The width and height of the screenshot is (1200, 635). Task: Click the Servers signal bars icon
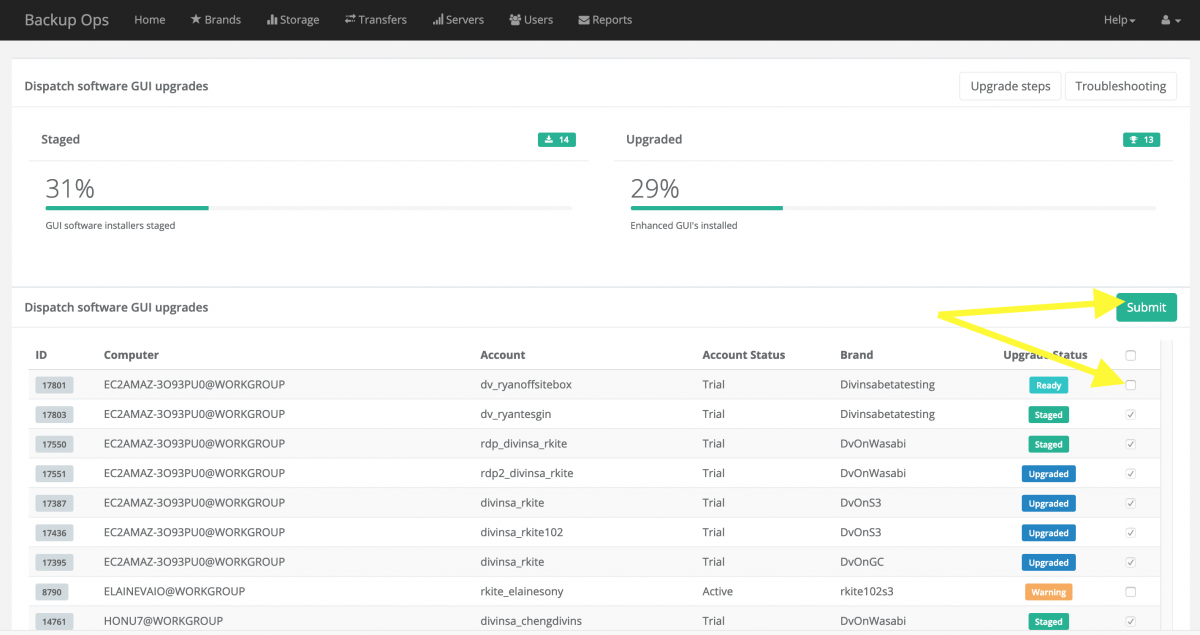(x=438, y=20)
